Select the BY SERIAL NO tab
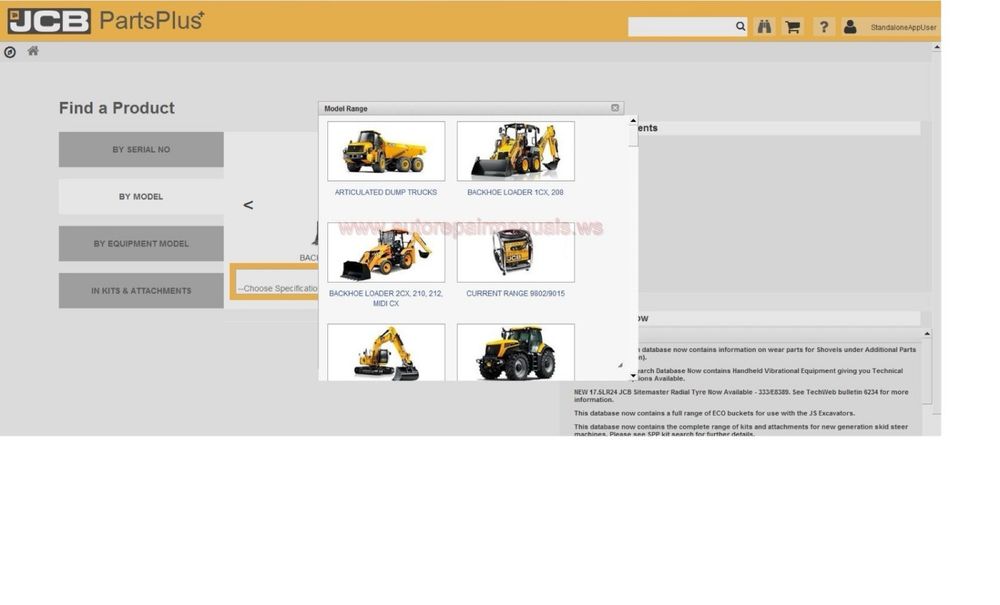 click(141, 149)
